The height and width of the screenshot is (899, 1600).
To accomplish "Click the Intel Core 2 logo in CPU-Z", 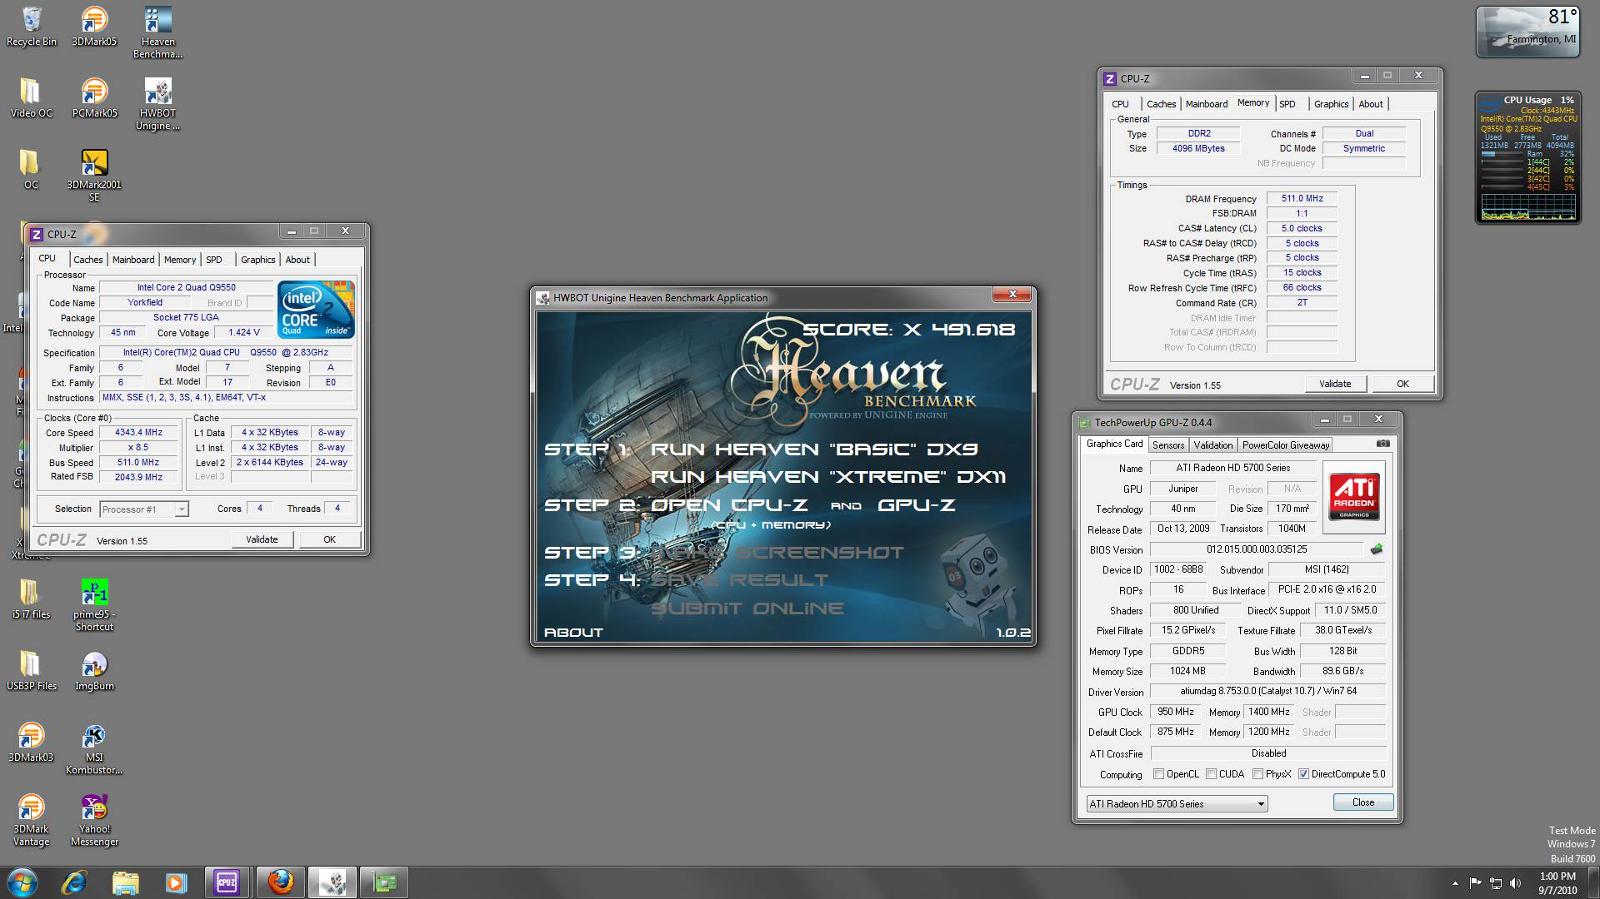I will [x=316, y=310].
